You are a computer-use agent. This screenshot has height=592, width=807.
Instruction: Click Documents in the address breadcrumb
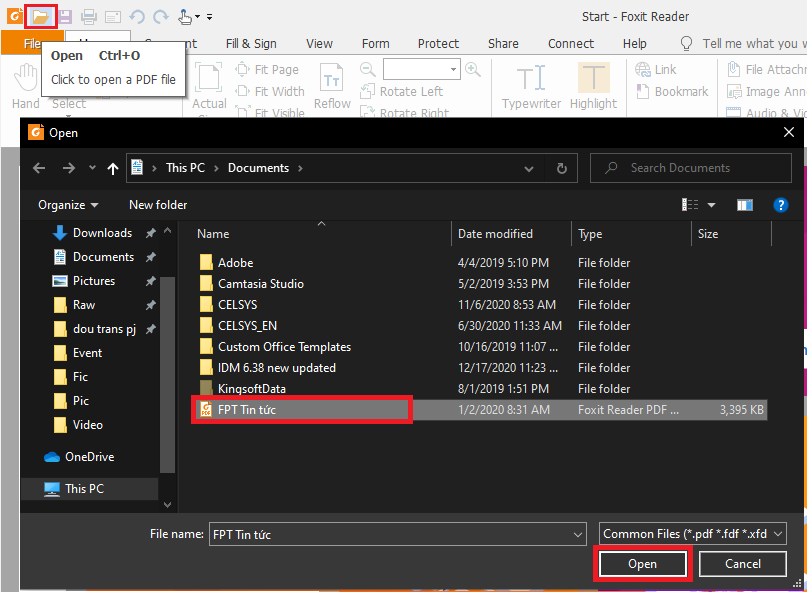pos(258,168)
